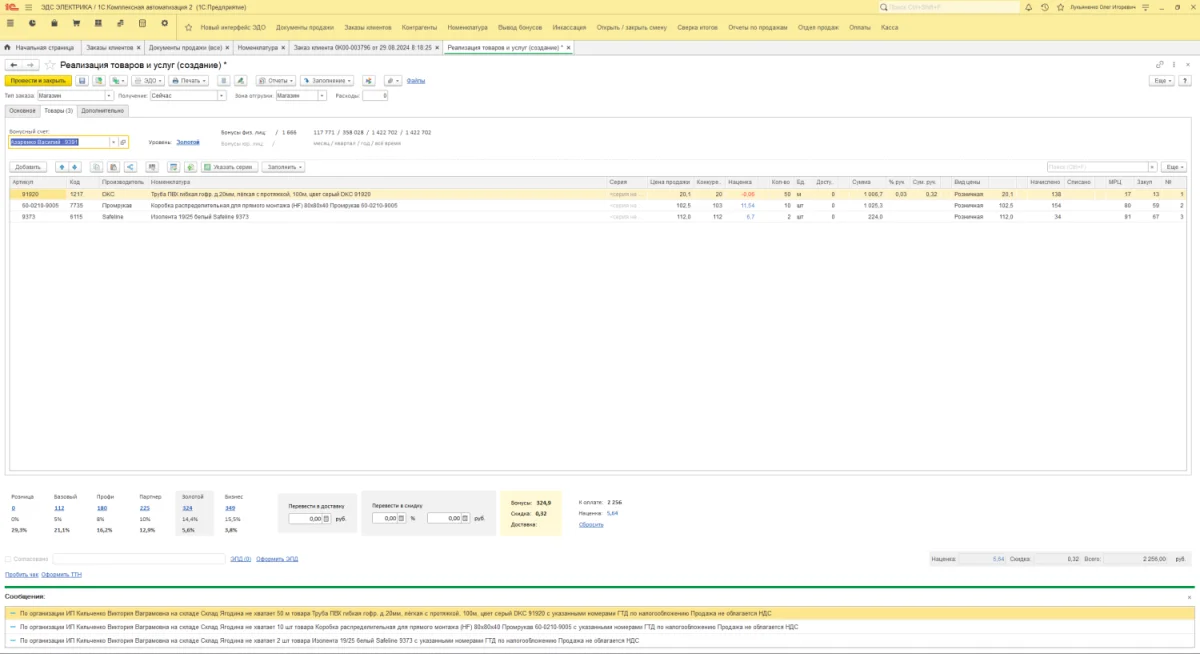Image resolution: width=1200 pixels, height=654 pixels.
Task: Click the favorites star next to document title
Action: (x=50, y=65)
